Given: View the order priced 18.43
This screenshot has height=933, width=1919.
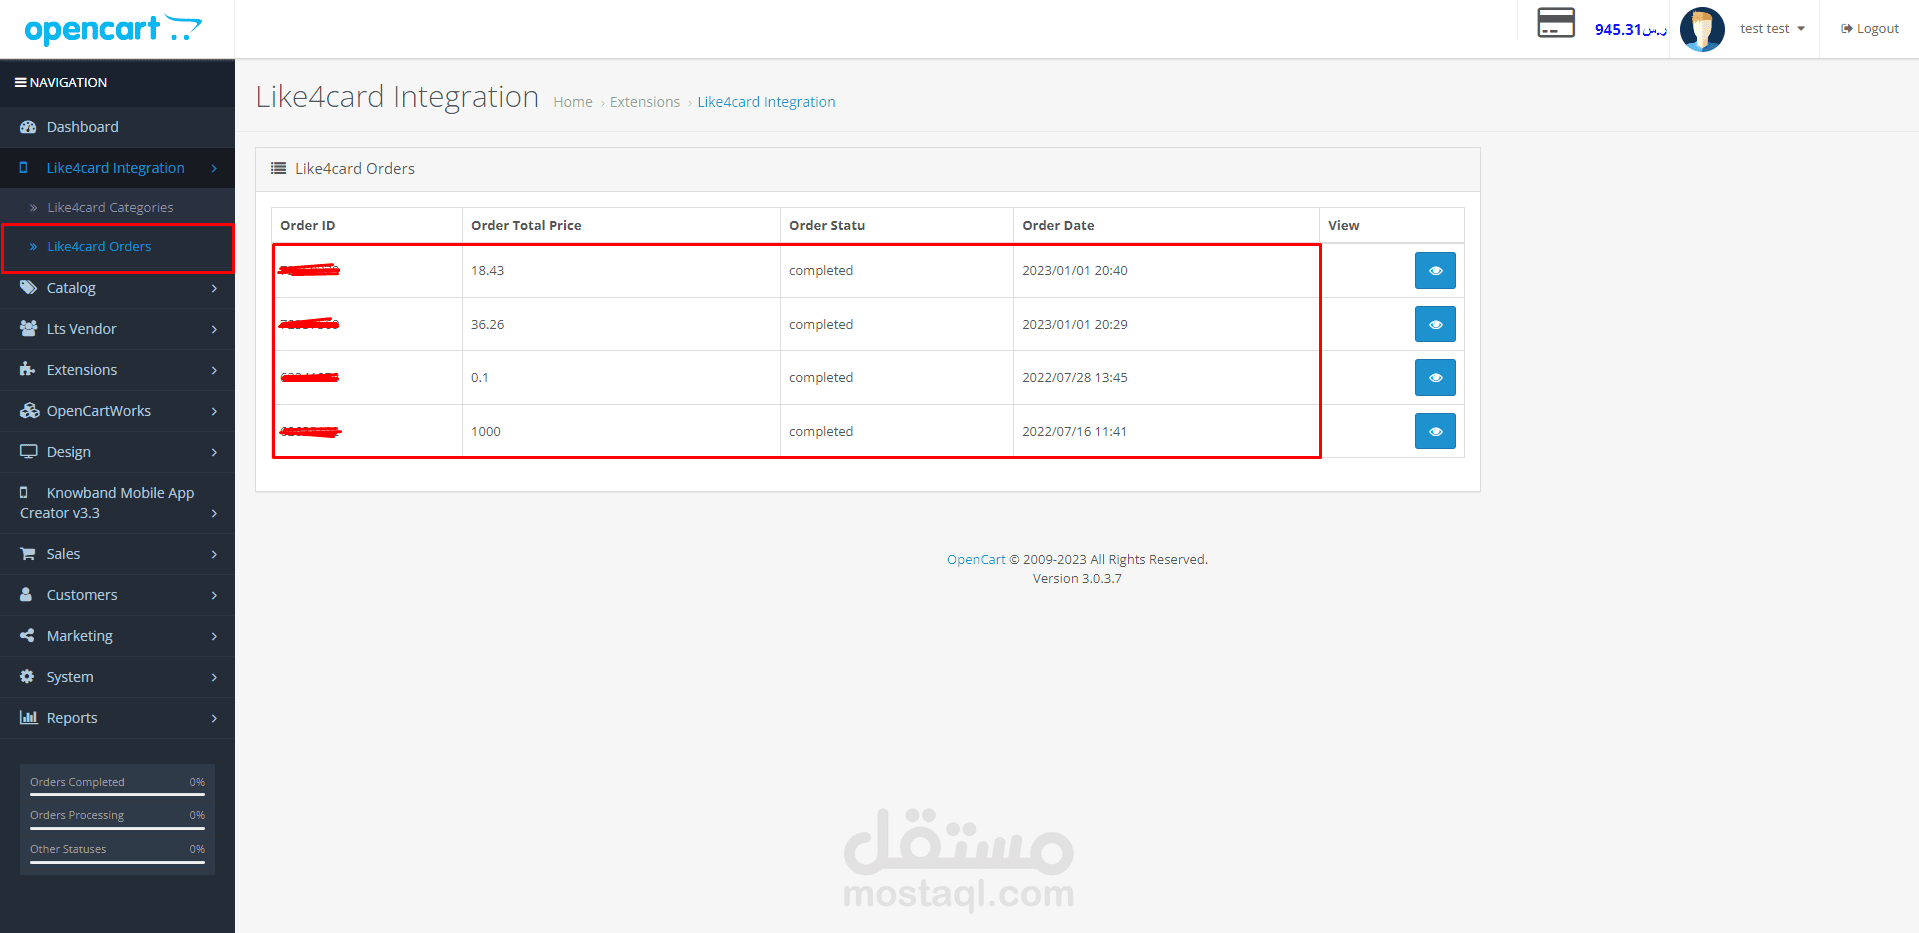Looking at the screenshot, I should (1435, 271).
